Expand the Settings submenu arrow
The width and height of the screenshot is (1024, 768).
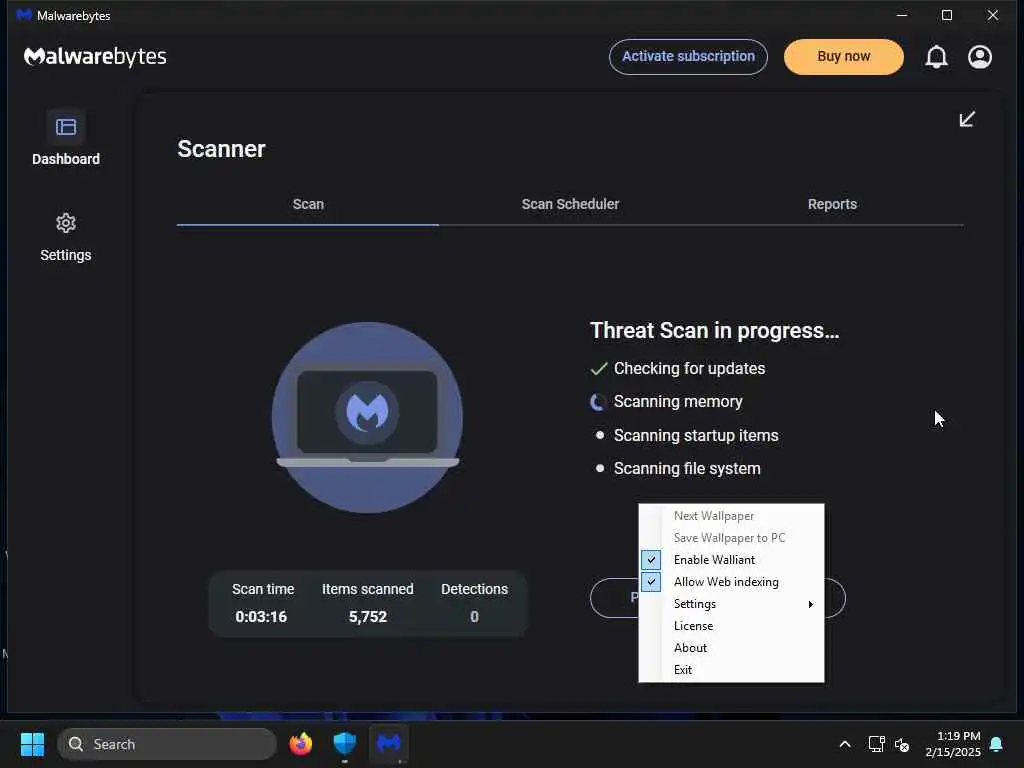pos(810,604)
